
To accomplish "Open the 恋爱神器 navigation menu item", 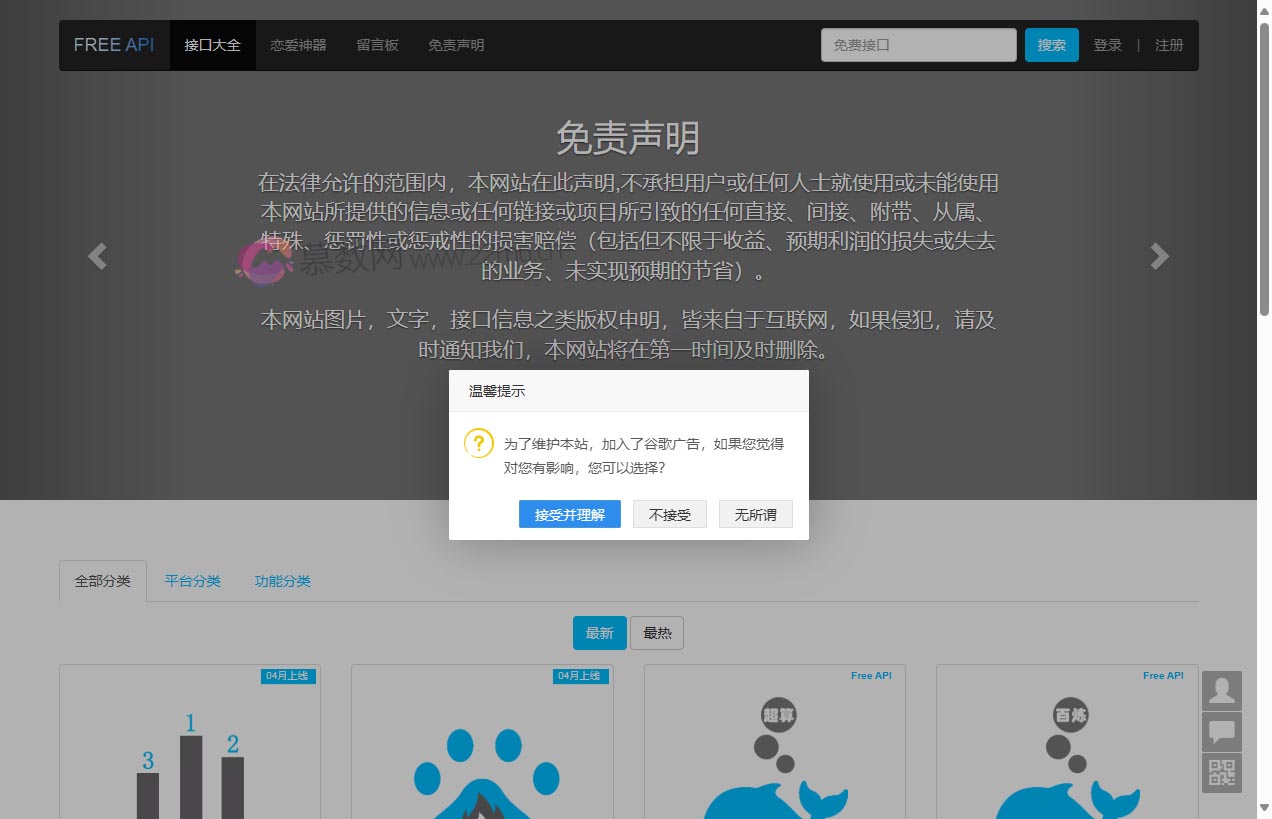I will point(298,45).
